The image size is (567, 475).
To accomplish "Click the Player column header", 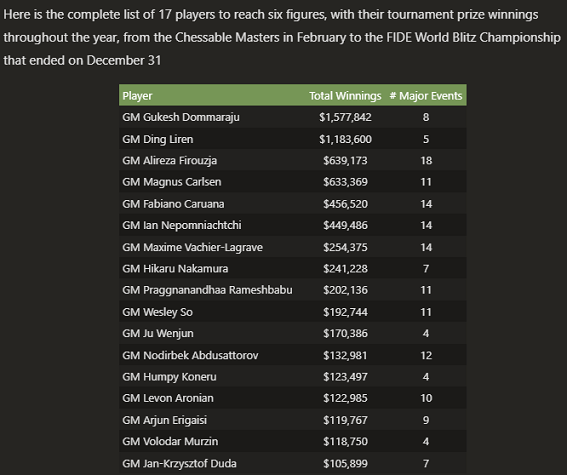I will click(137, 96).
